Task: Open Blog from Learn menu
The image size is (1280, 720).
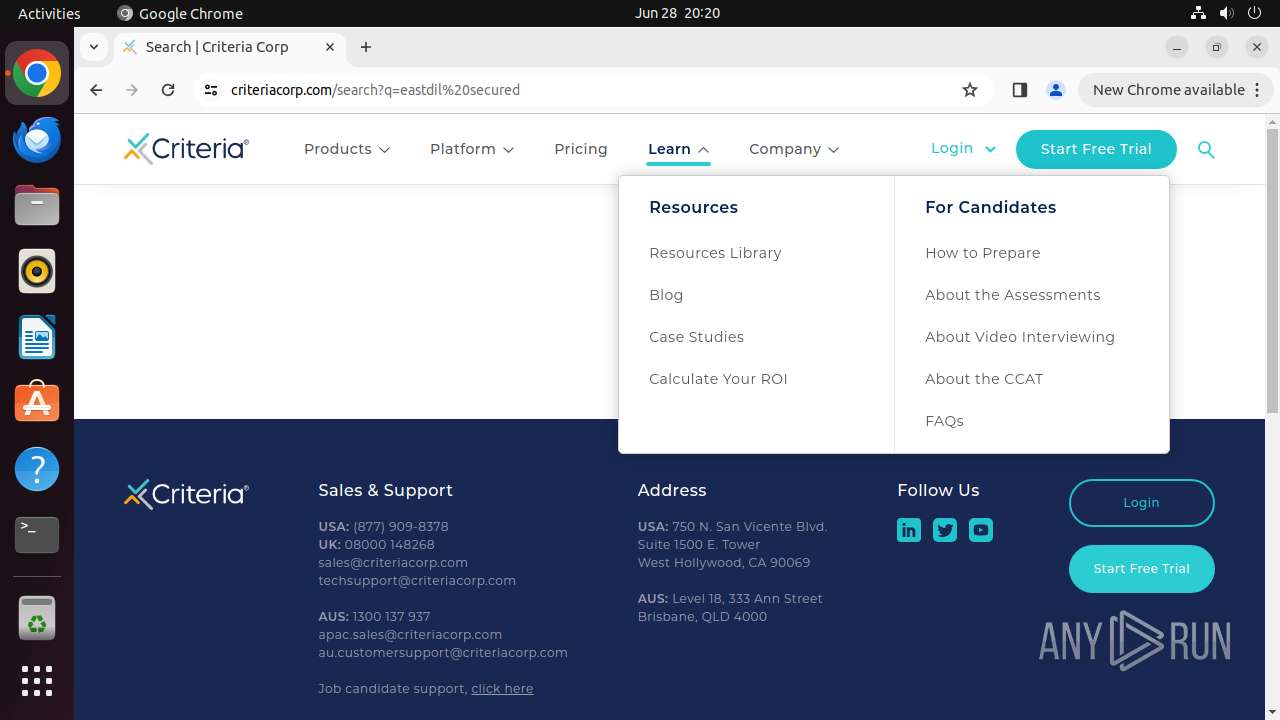Action: pyautogui.click(x=666, y=295)
